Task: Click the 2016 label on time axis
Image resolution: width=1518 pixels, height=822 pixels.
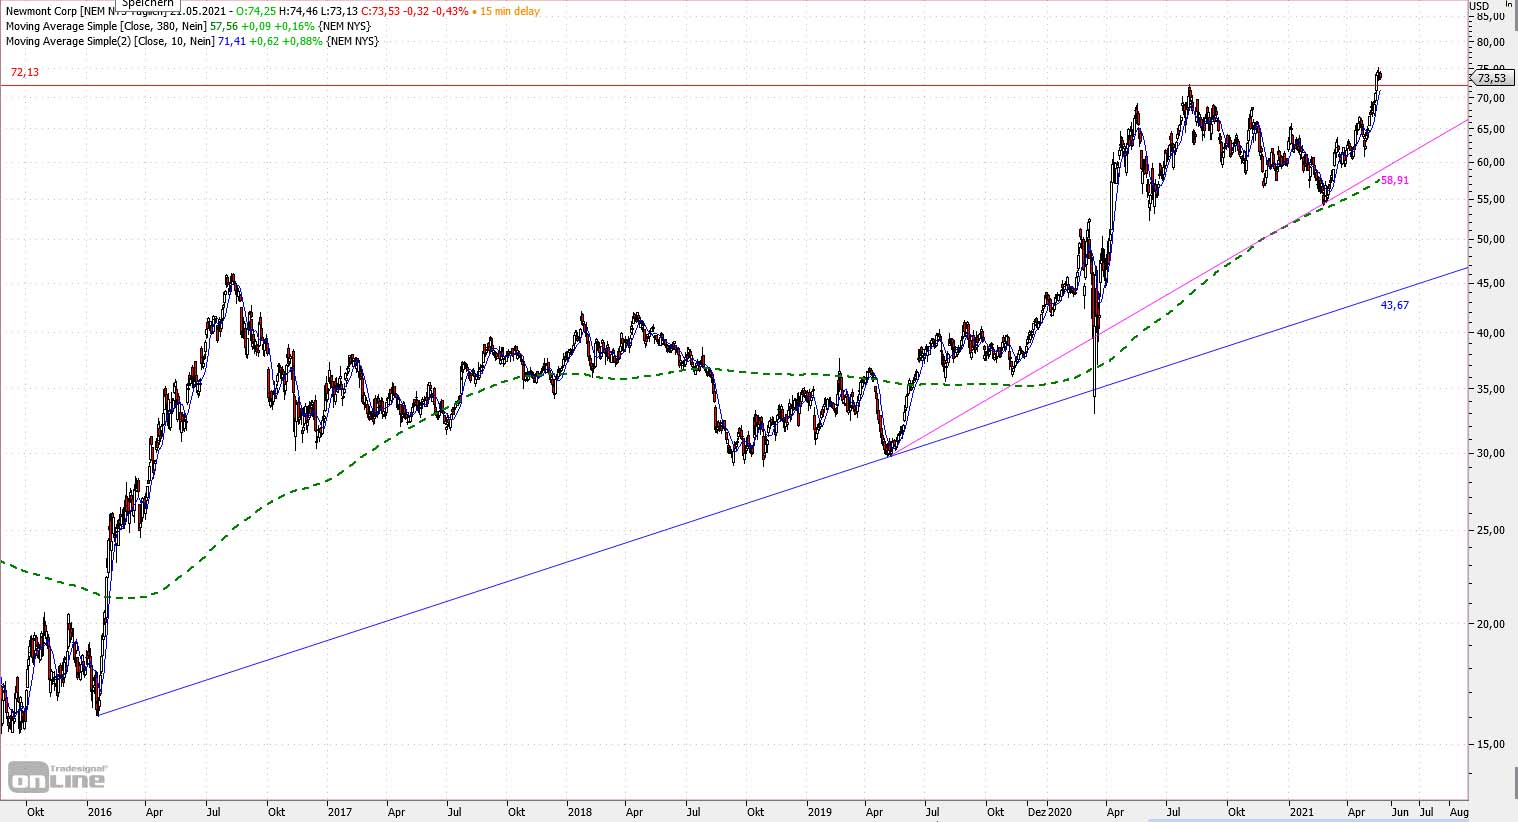Action: pyautogui.click(x=100, y=812)
